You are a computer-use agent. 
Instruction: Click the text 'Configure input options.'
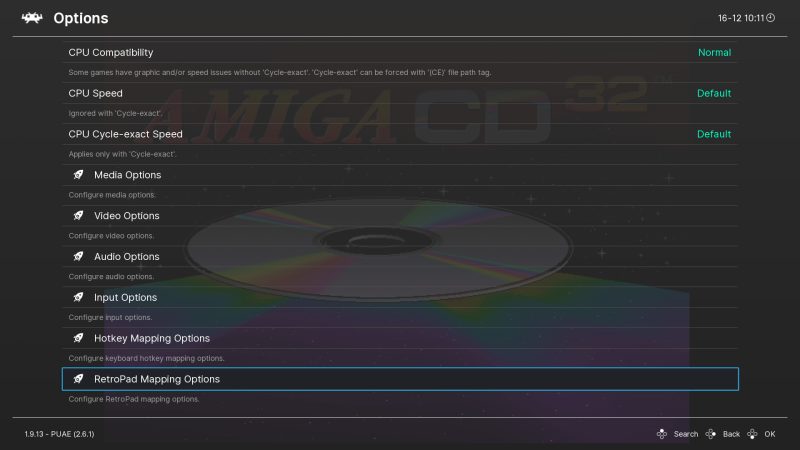pos(110,317)
